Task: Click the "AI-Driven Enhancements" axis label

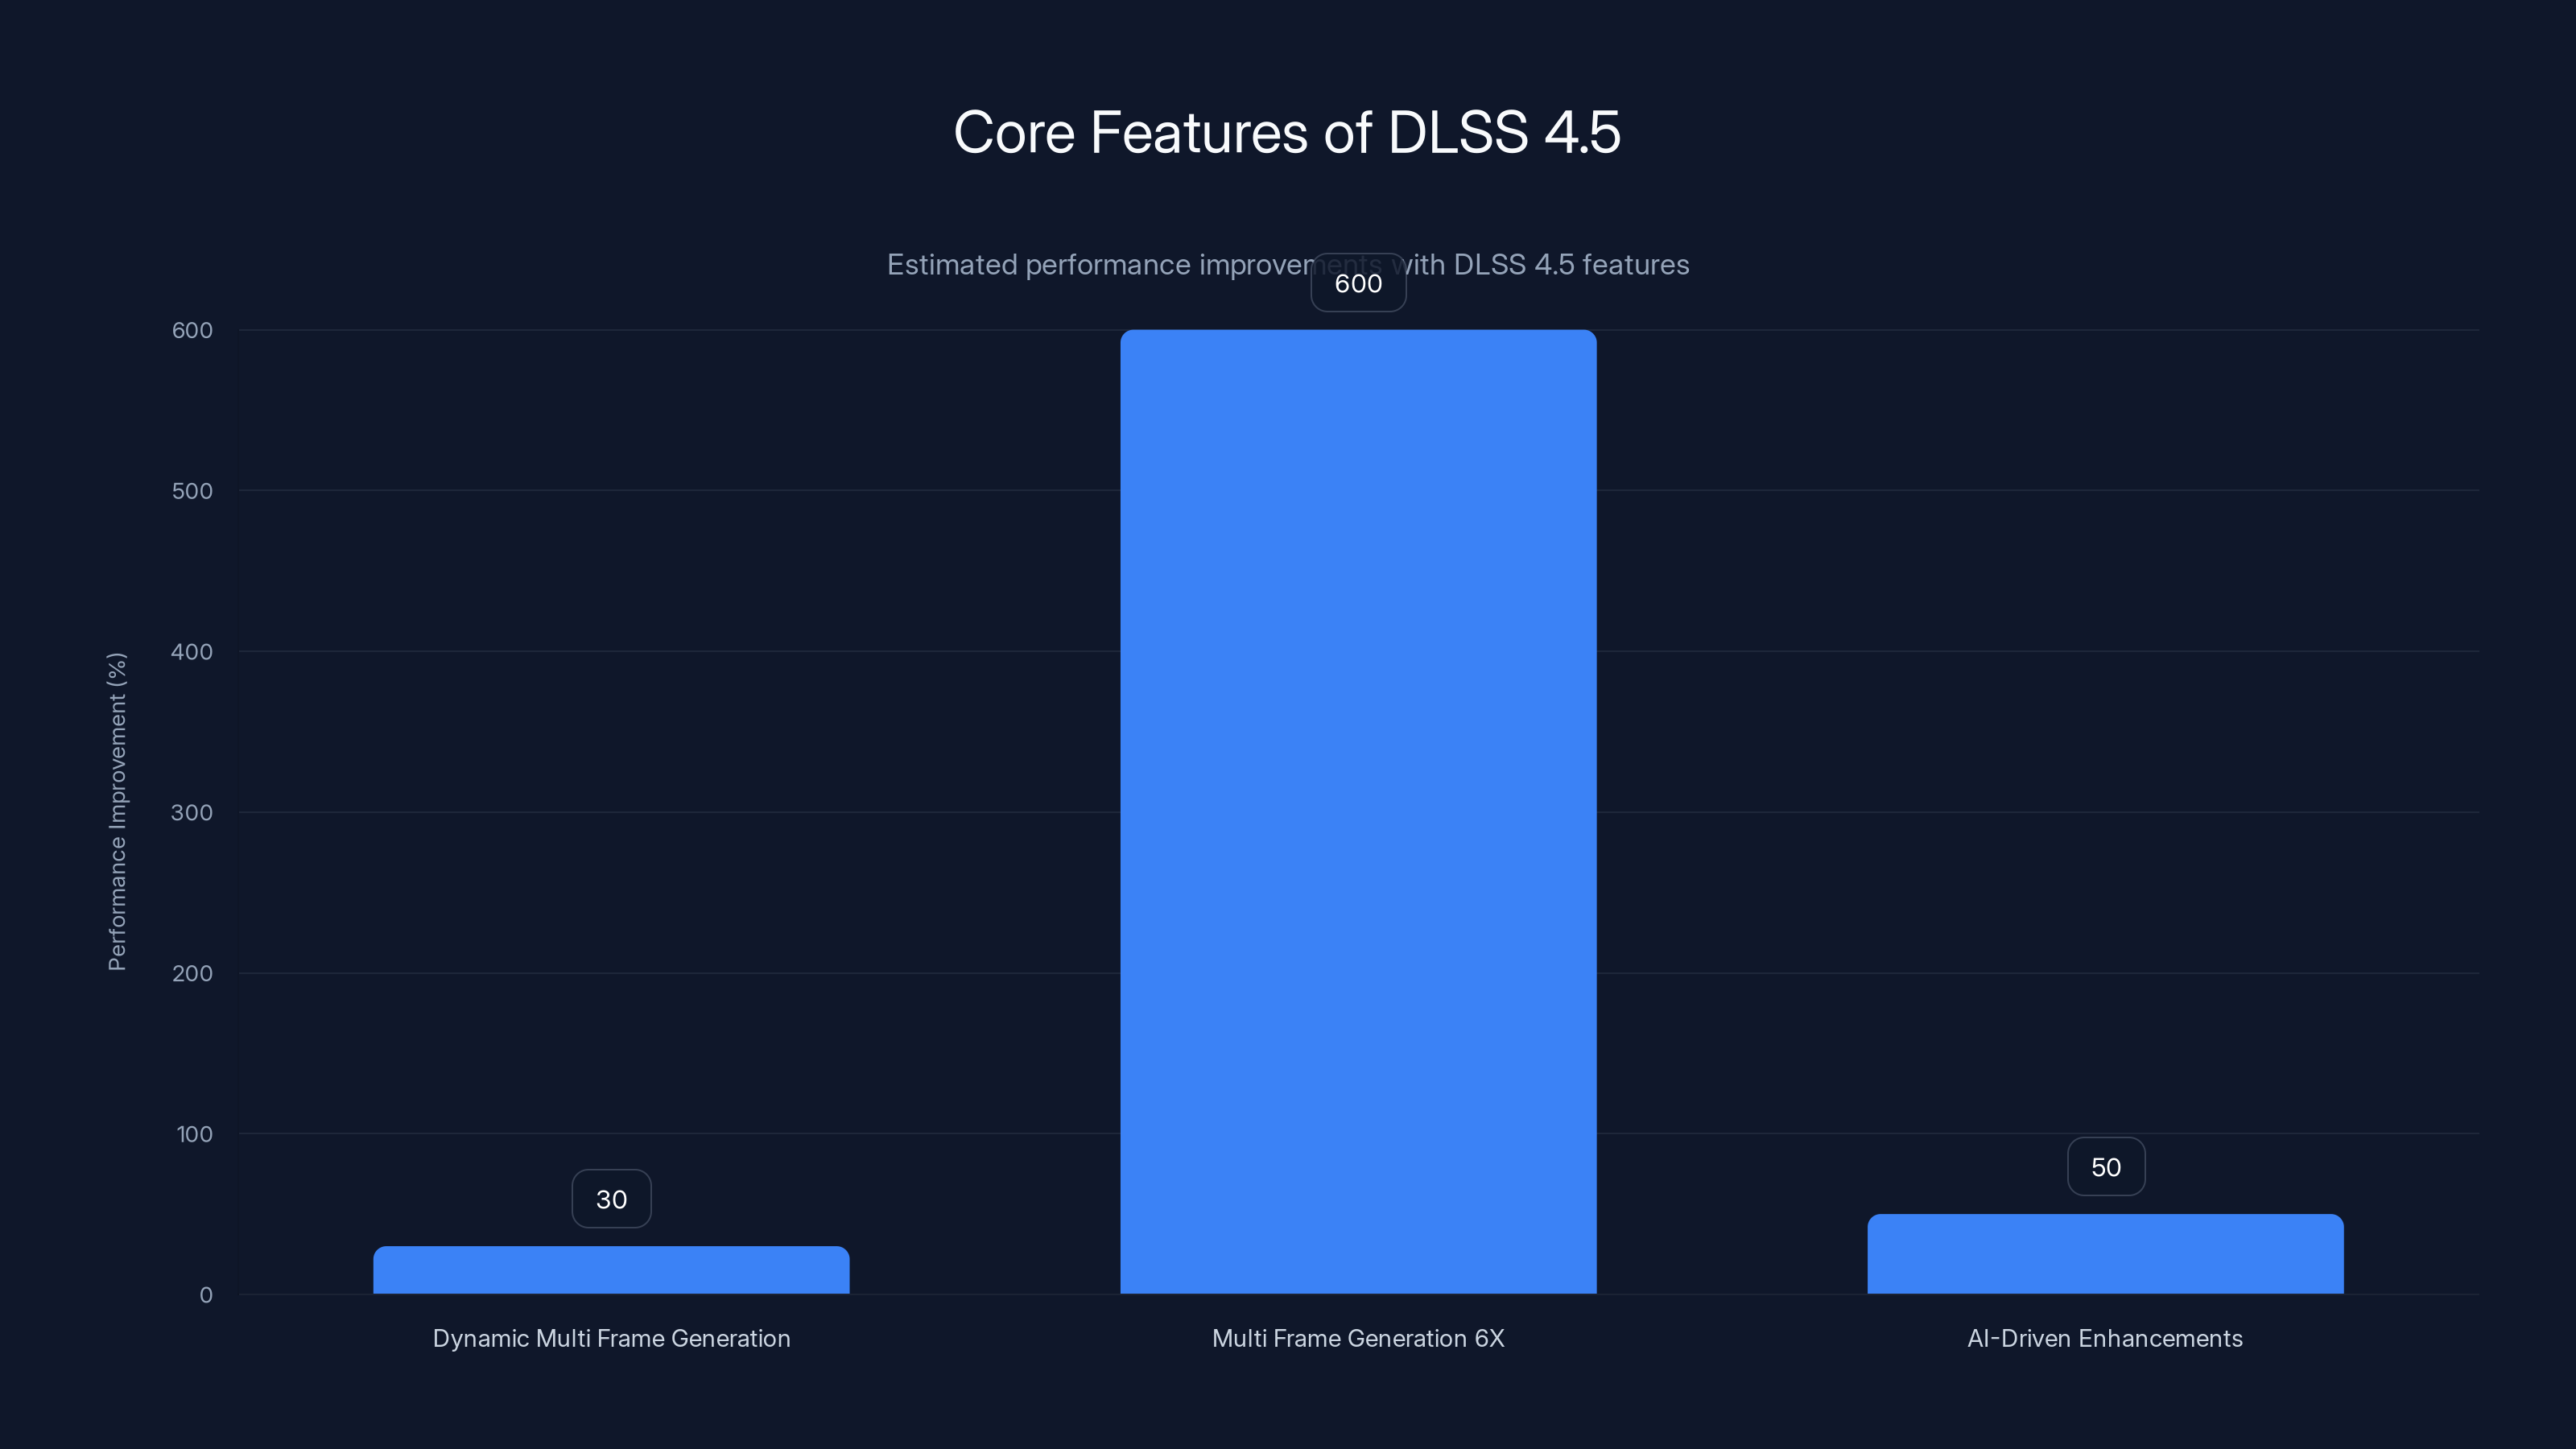Action: click(2104, 1338)
